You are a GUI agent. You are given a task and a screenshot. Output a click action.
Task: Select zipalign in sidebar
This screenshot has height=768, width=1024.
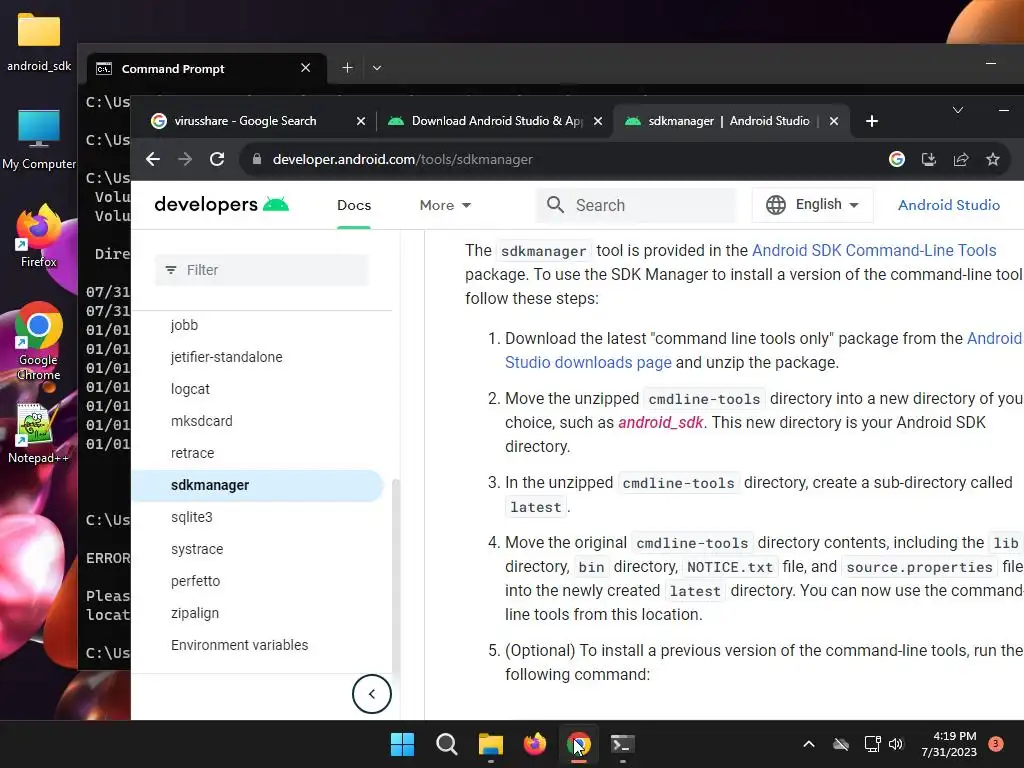pyautogui.click(x=195, y=613)
